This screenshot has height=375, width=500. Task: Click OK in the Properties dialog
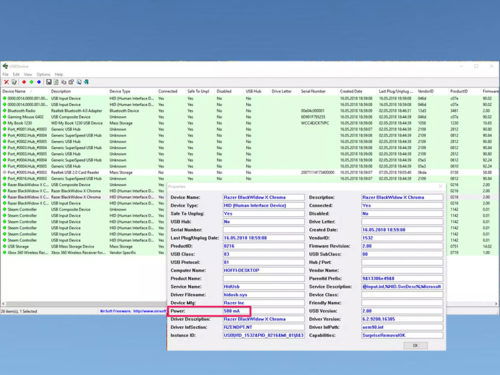click(x=415, y=345)
